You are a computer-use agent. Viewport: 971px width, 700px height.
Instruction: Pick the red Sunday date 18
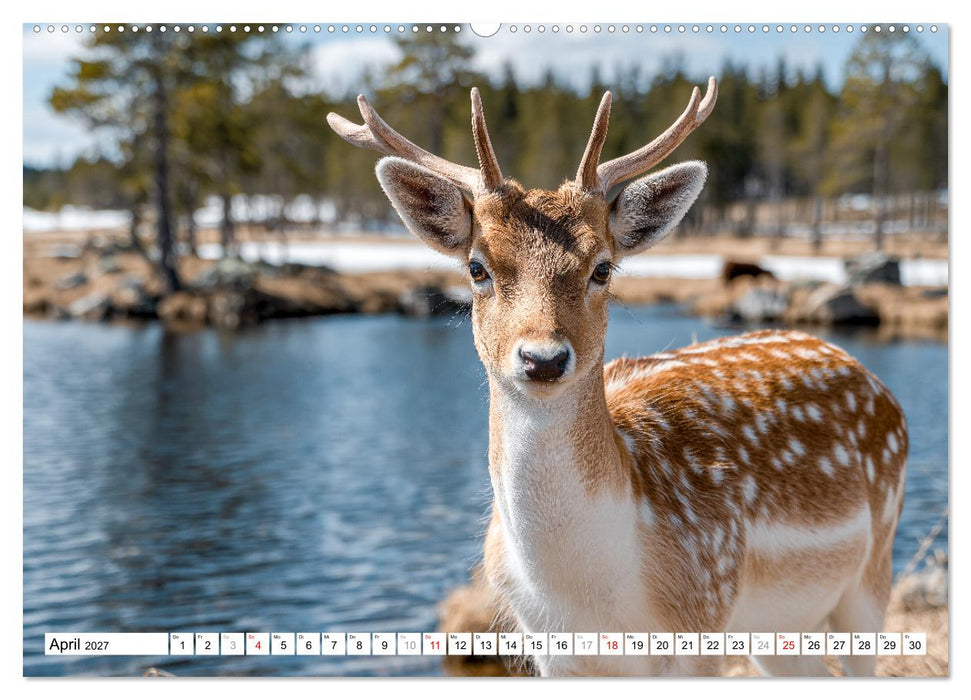611,644
